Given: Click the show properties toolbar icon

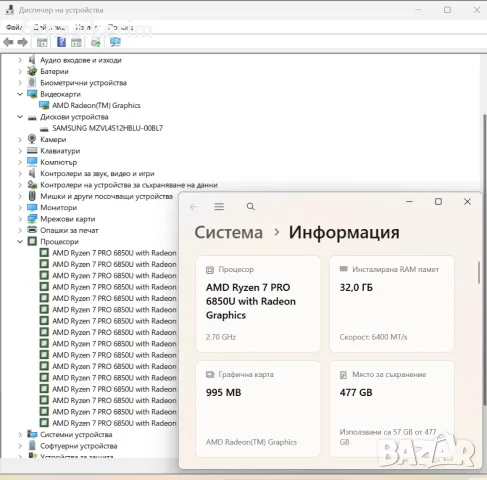Looking at the screenshot, I should pos(42,42).
